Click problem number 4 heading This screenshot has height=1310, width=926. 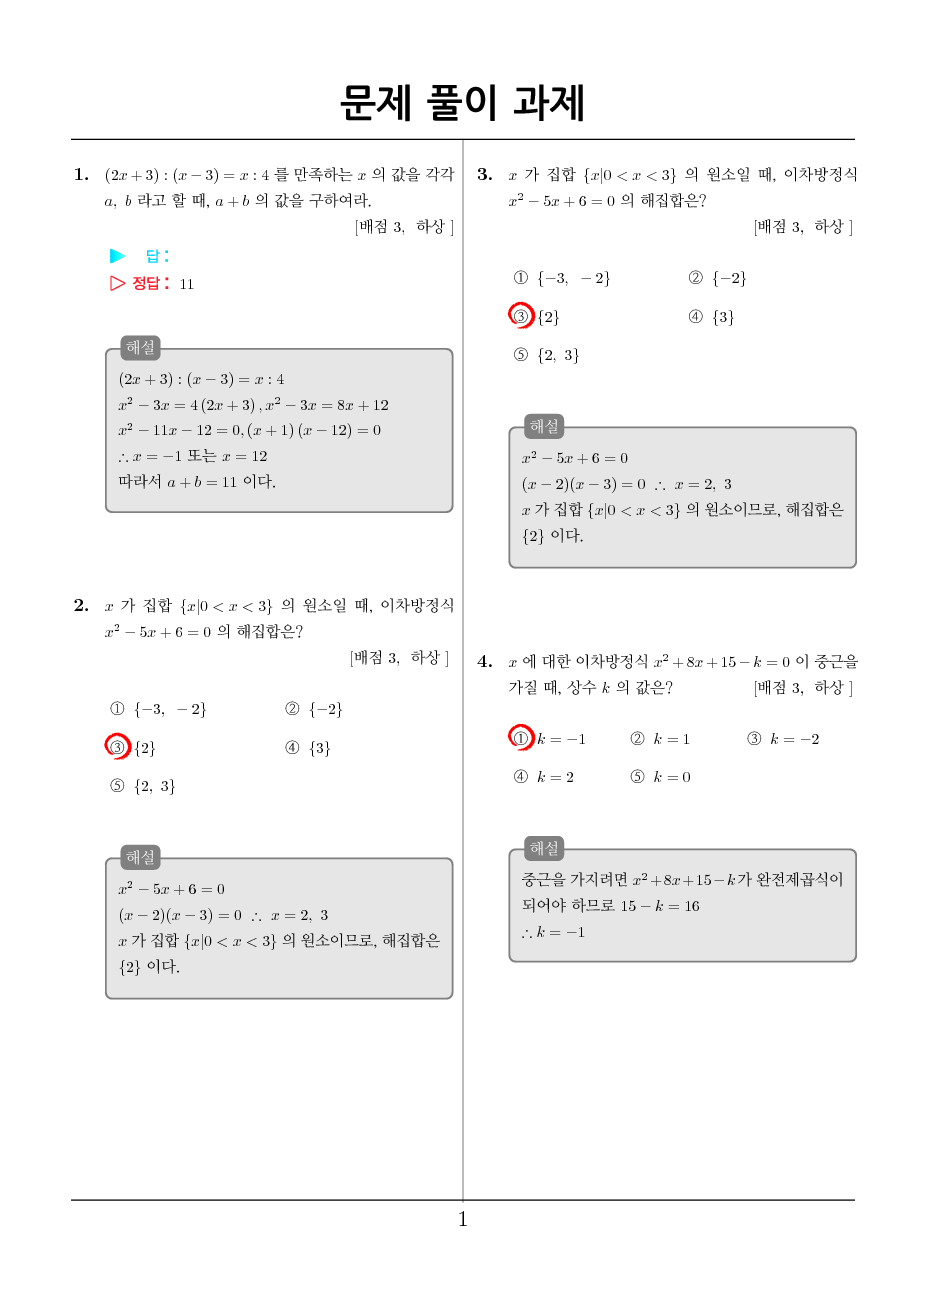[x=485, y=661]
